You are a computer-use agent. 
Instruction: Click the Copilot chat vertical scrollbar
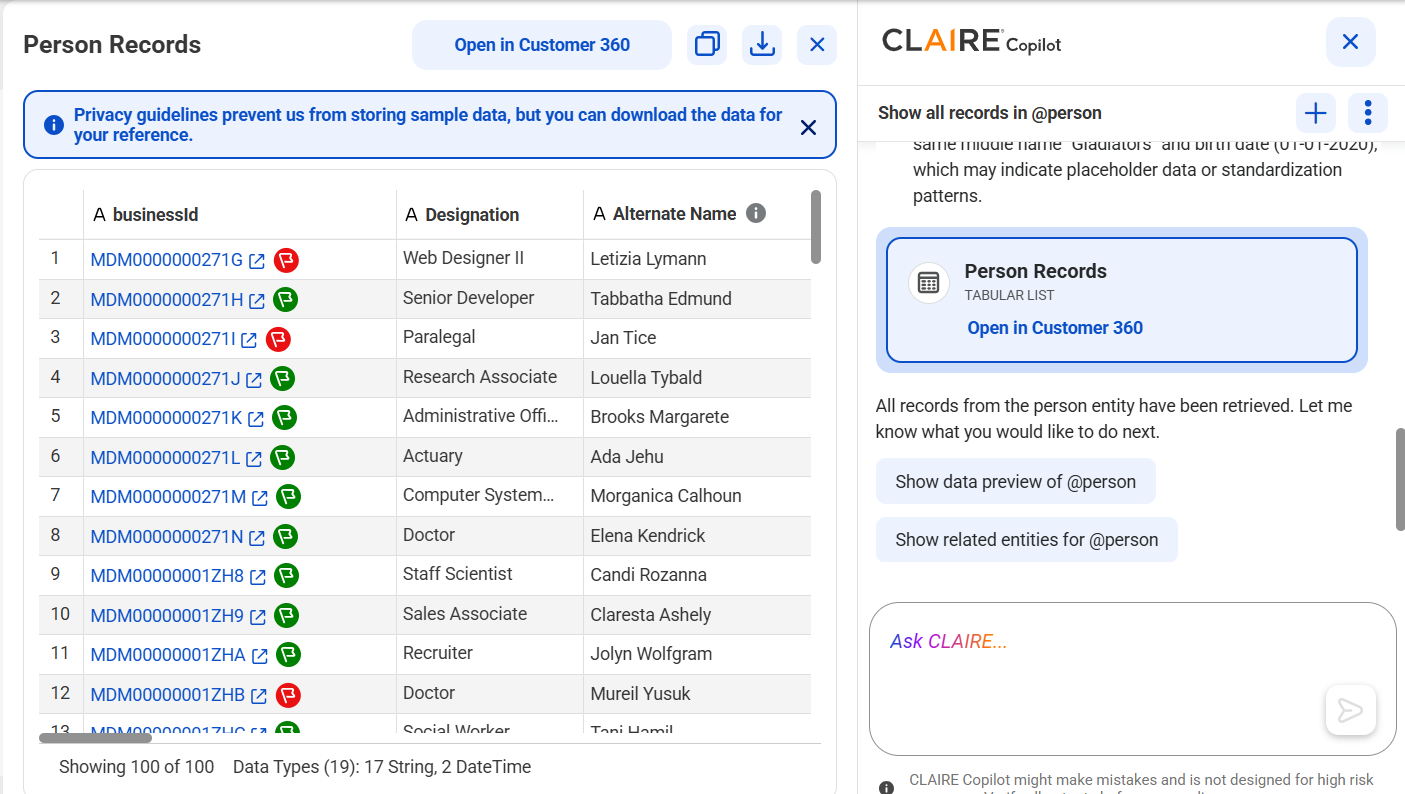tap(1400, 479)
